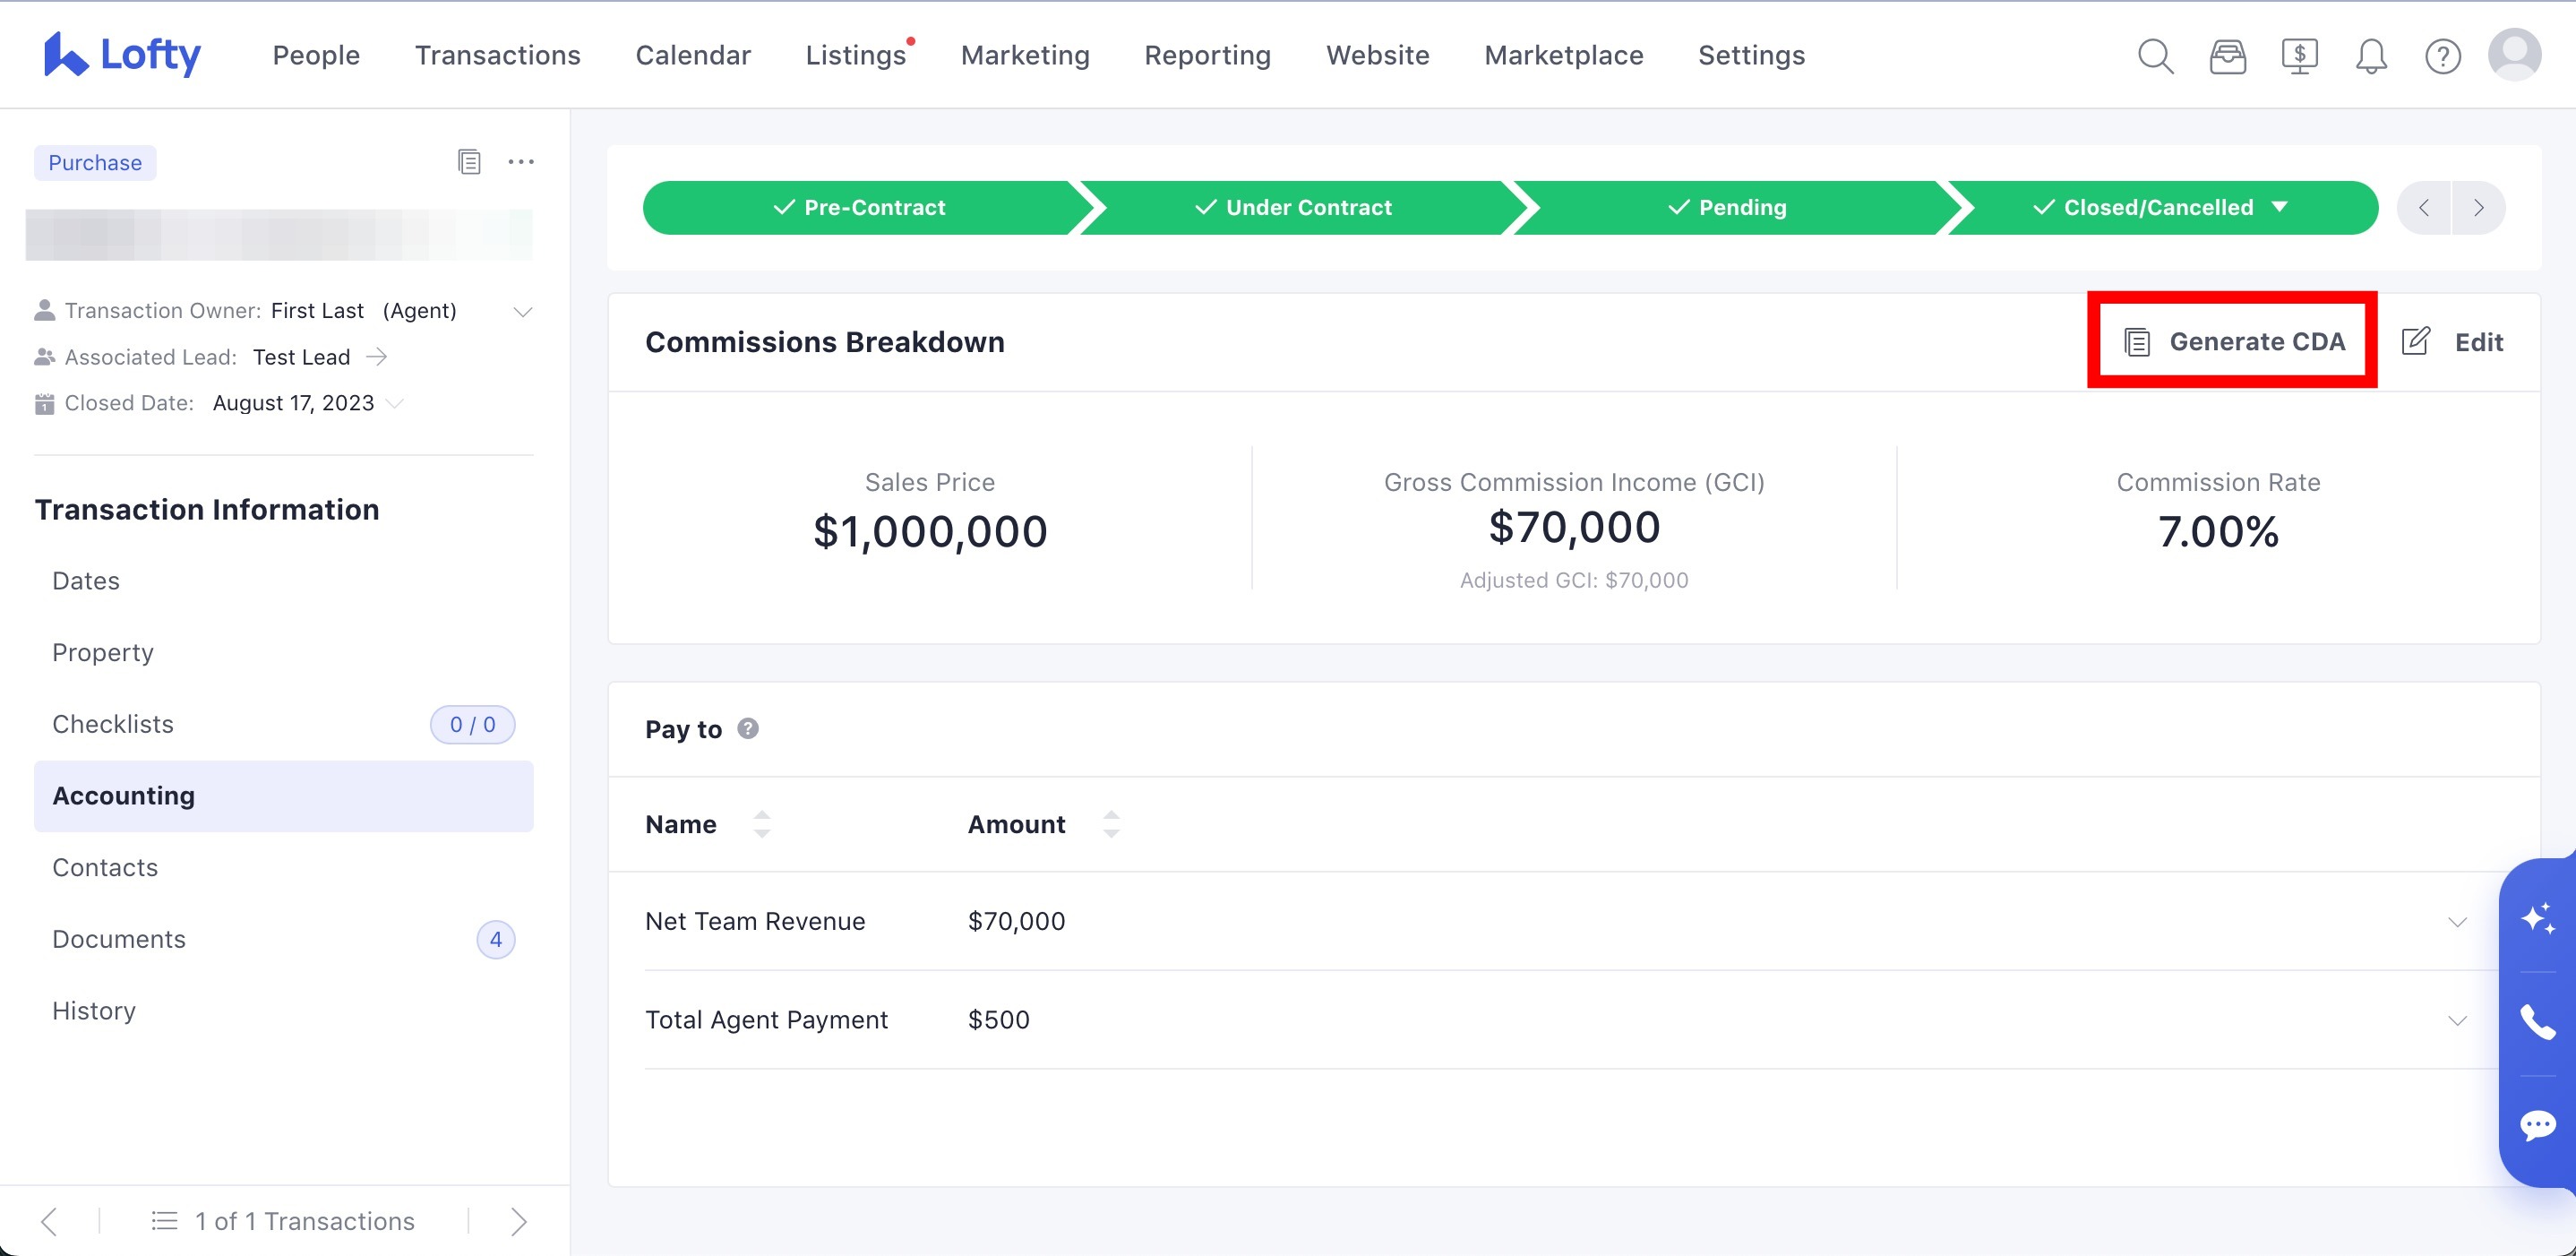The width and height of the screenshot is (2576, 1256).
Task: Click the document icon beside Purchase tag
Action: pyautogui.click(x=469, y=161)
